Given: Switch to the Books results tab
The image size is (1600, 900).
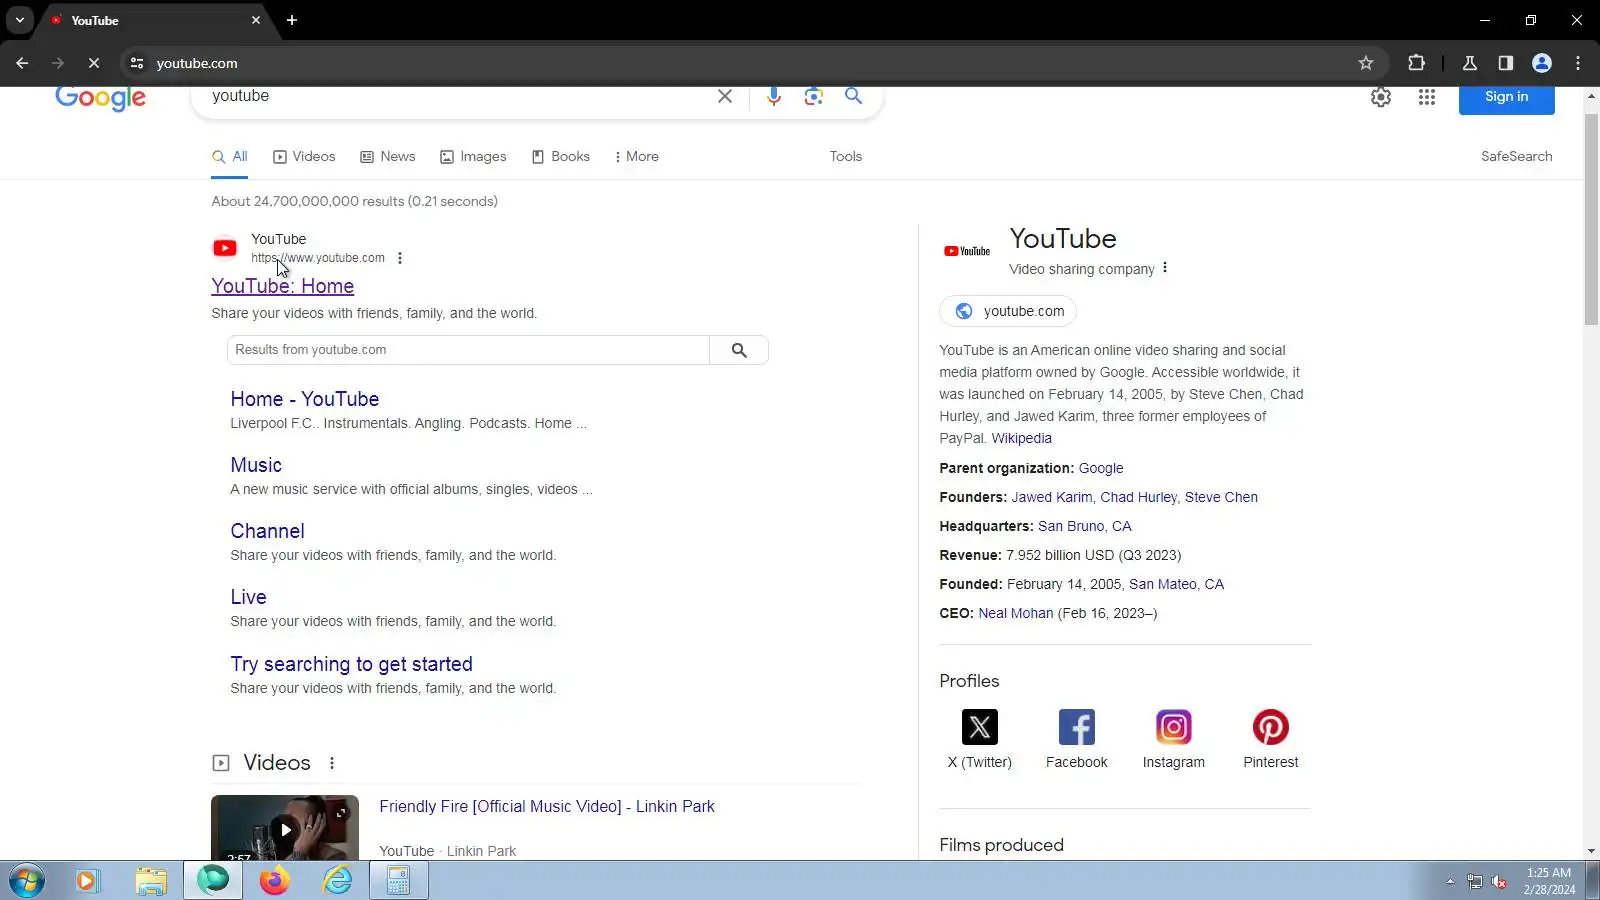Looking at the screenshot, I should [561, 157].
